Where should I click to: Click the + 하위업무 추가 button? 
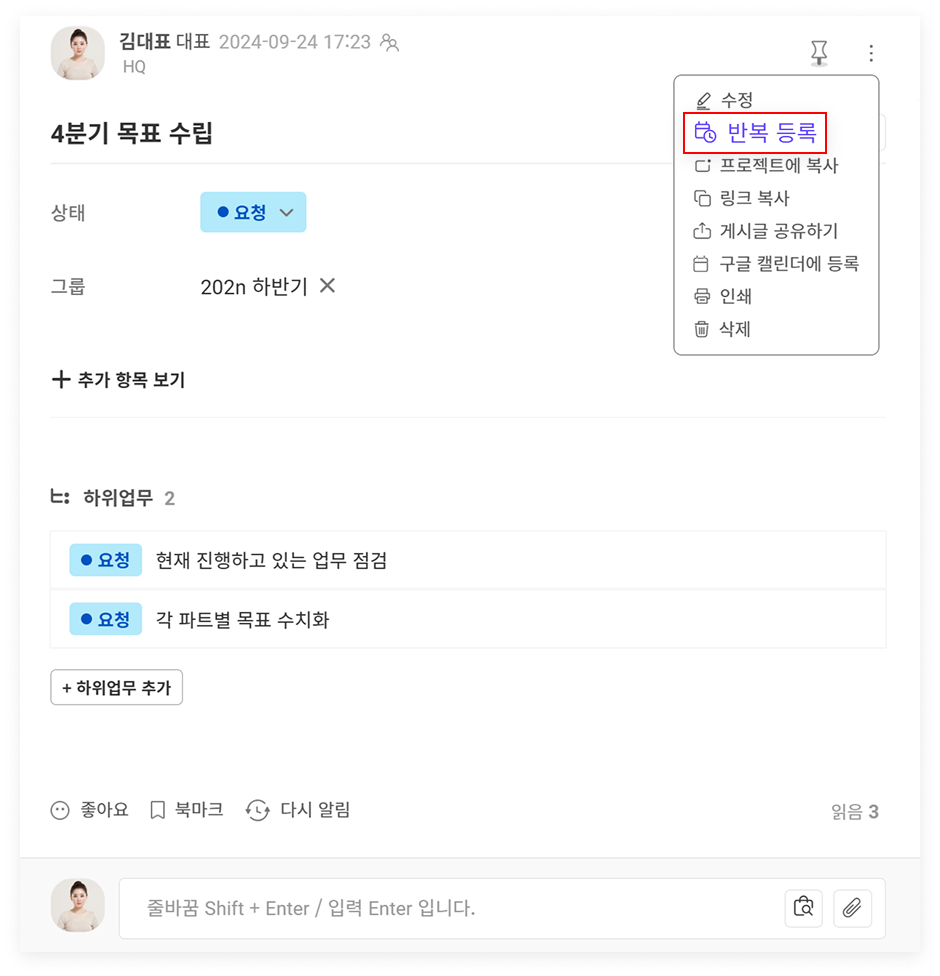coord(116,687)
